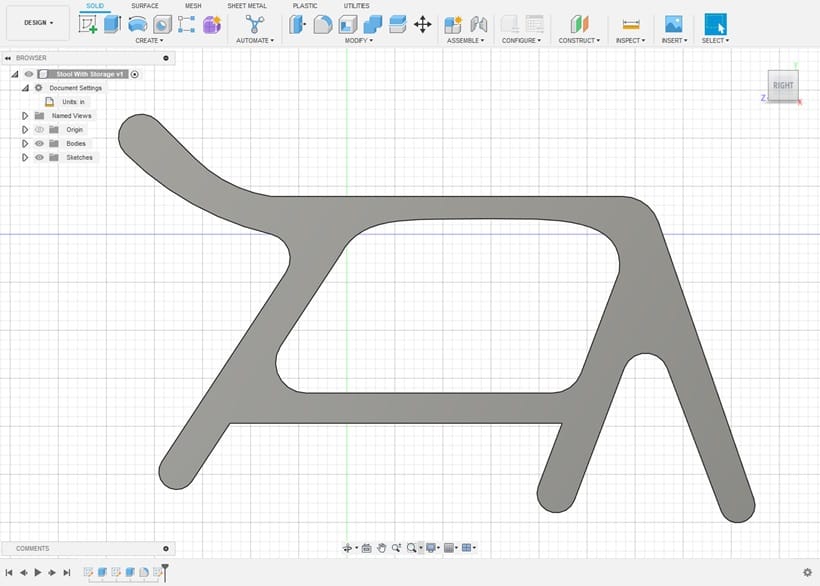This screenshot has width=820, height=586.
Task: Select the Create Sketch tool
Action: point(90,22)
